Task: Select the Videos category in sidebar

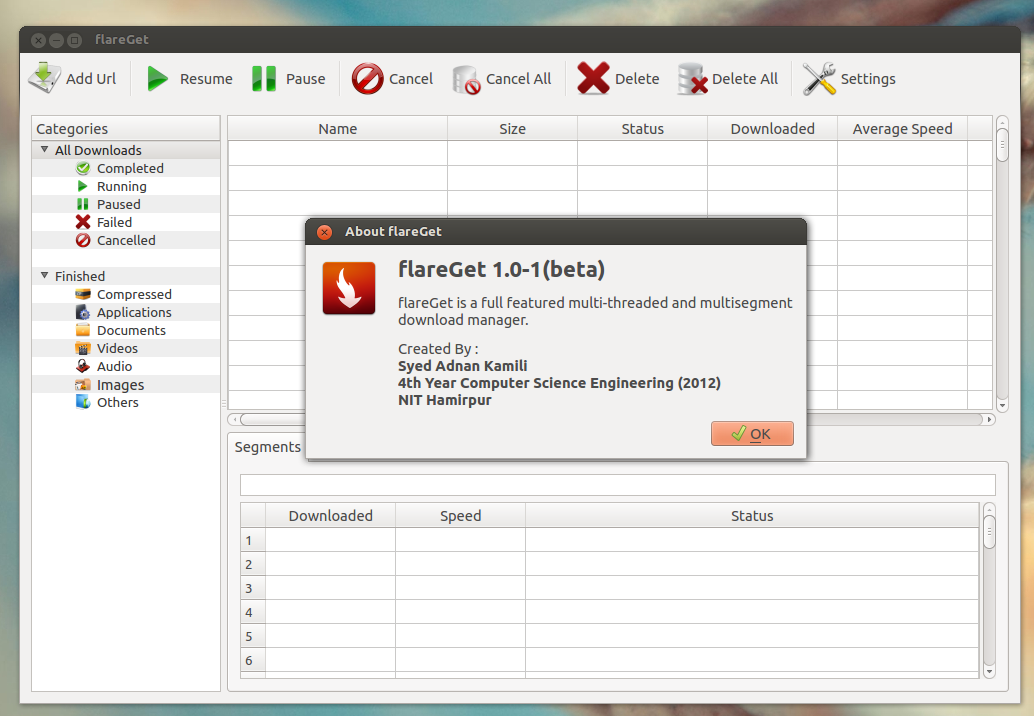Action: tap(117, 348)
